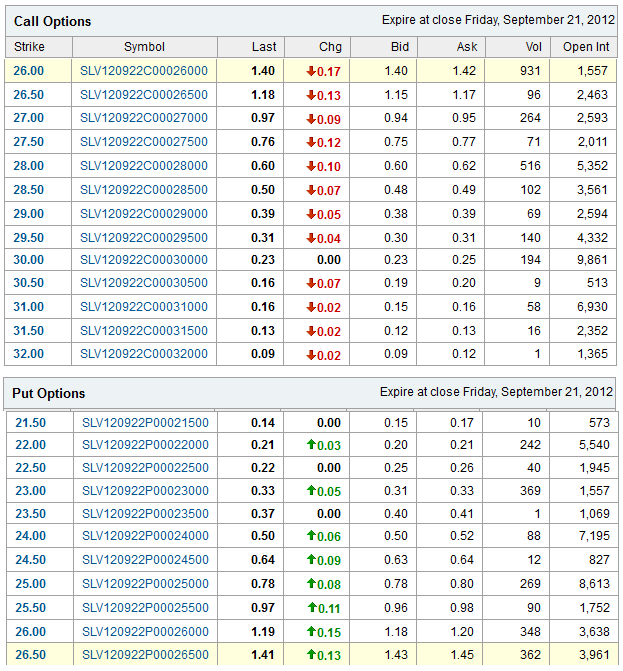Open symbol link SLV120922P00021500

point(146,423)
